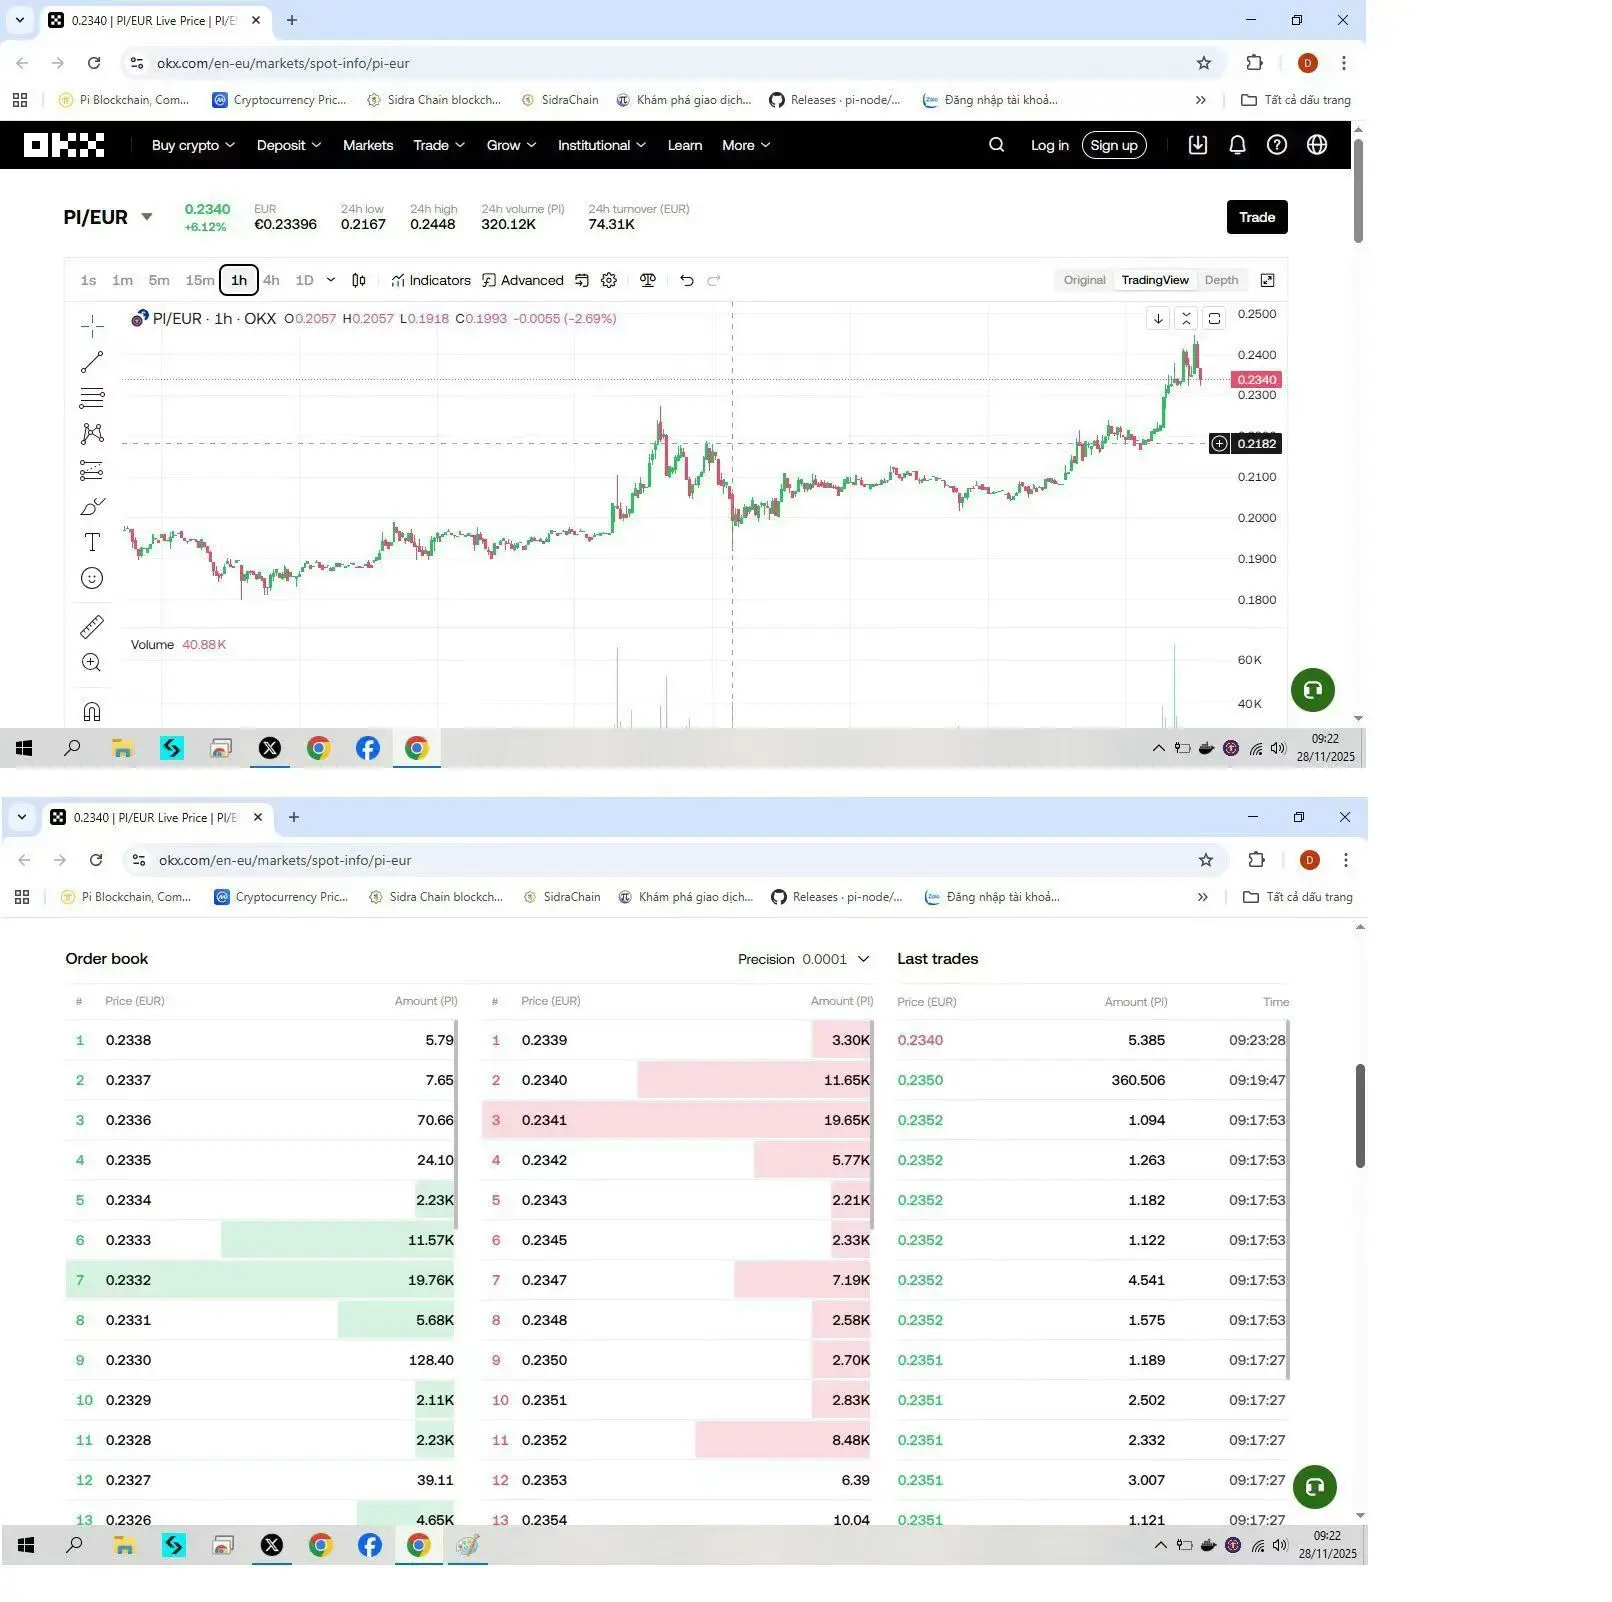1612x1602 pixels.
Task: Select the crosshair cursor tool in chart sidebar
Action: [x=92, y=325]
